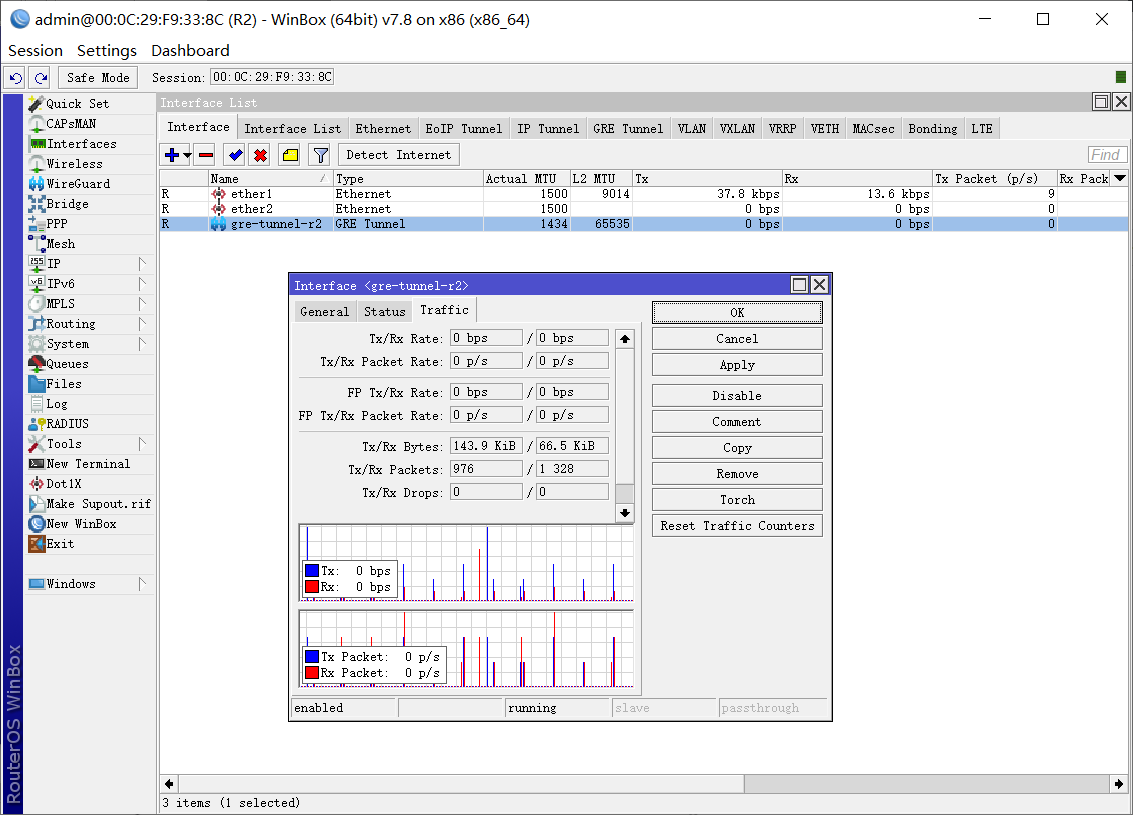Open CAPsMAN from sidebar

[71, 124]
